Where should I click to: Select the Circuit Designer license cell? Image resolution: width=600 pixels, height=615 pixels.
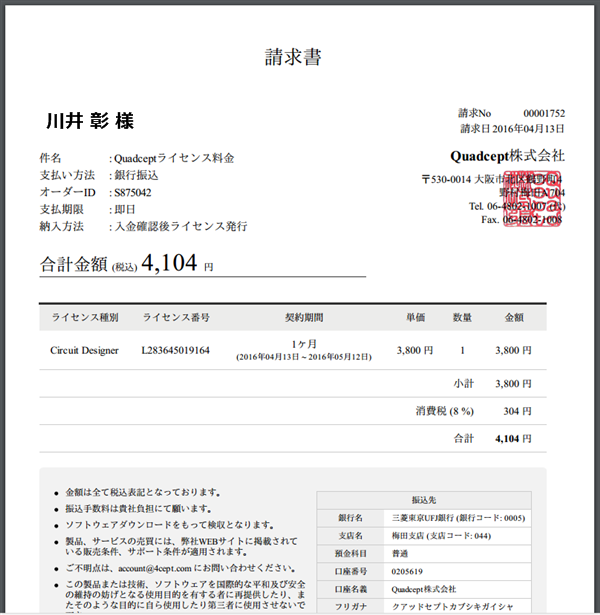[84, 350]
